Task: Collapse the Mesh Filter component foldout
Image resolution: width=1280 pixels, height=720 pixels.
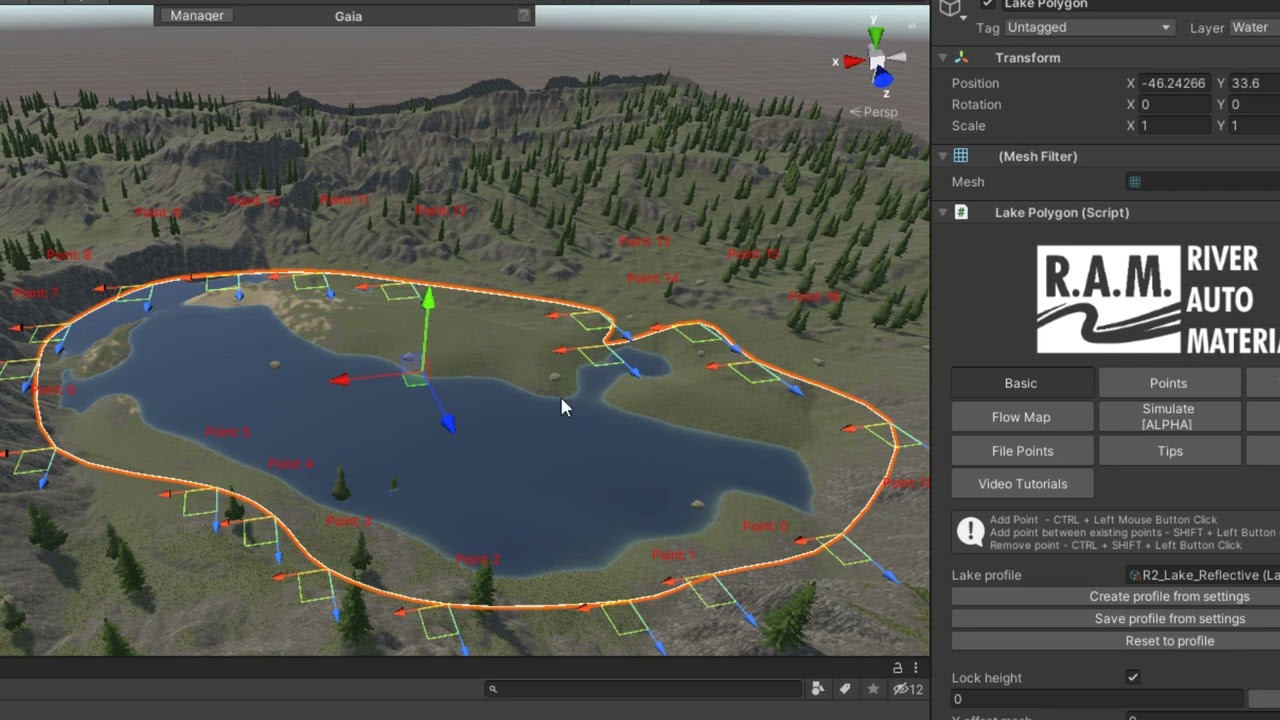Action: (943, 156)
